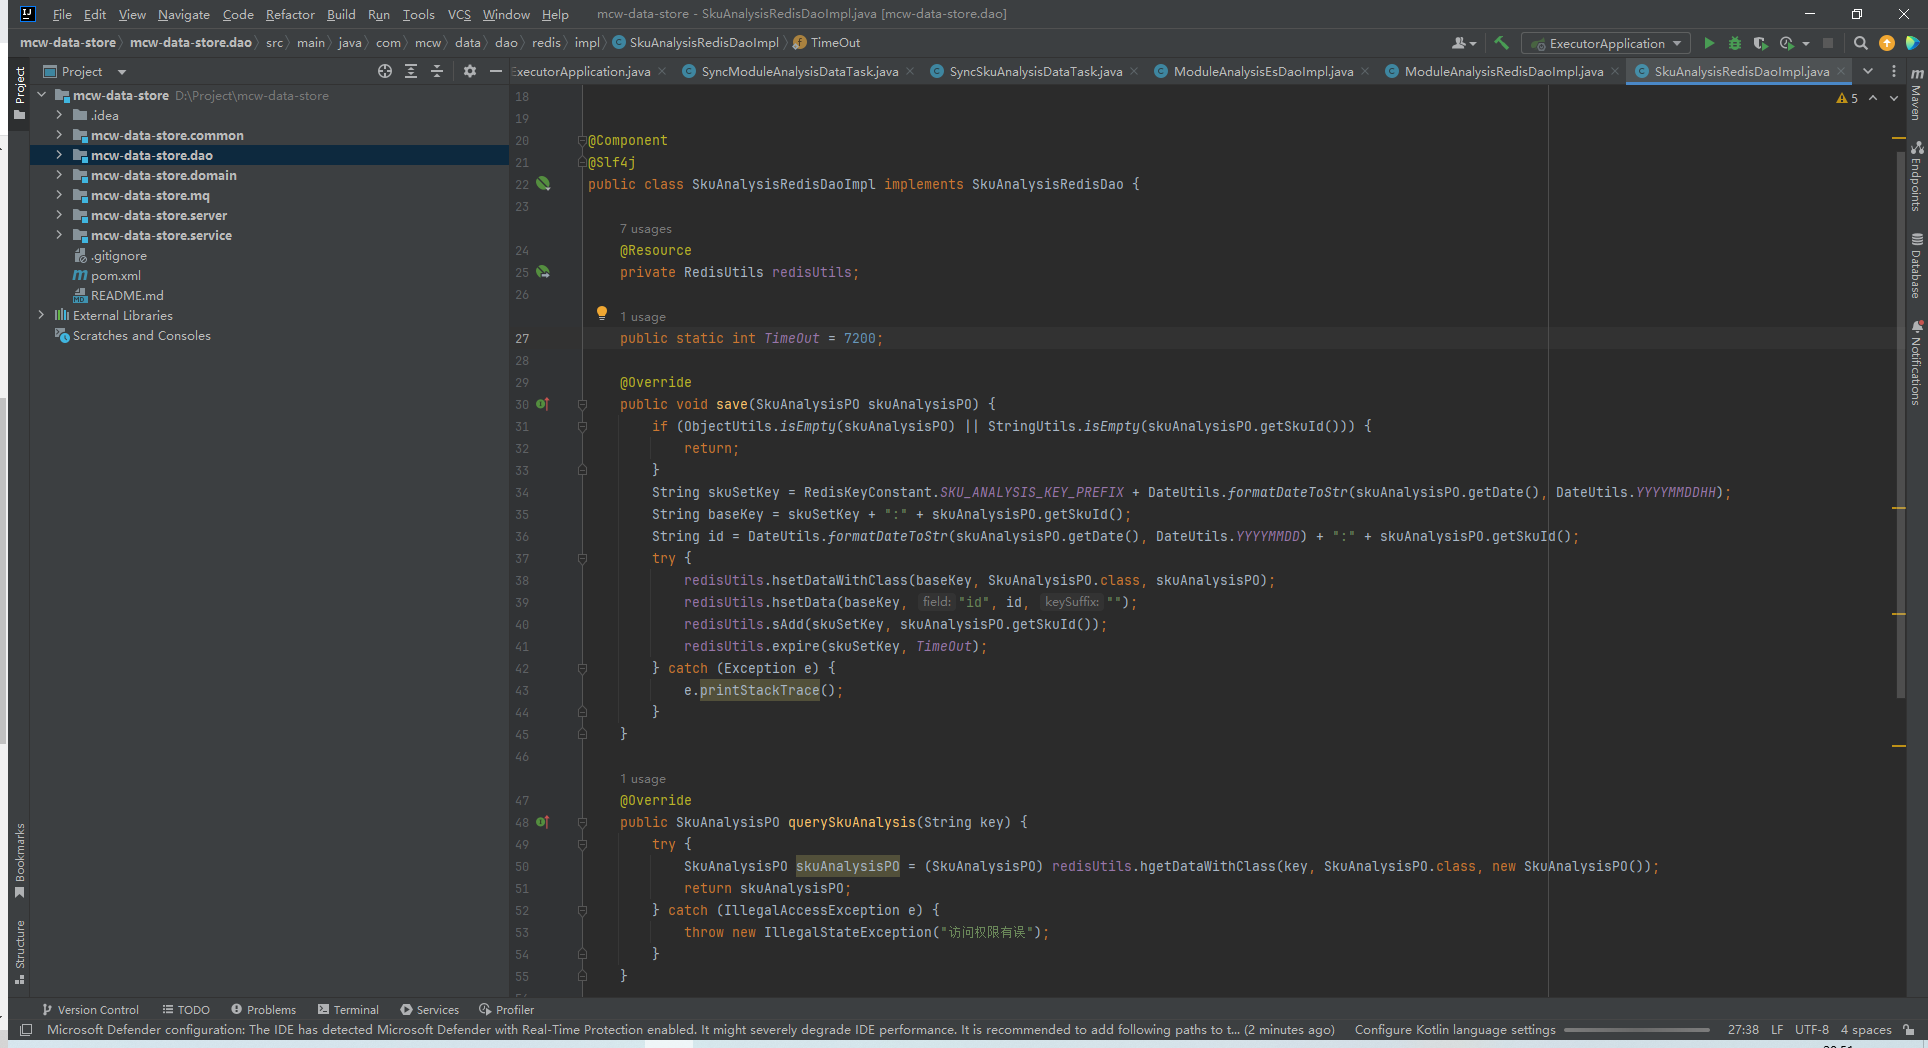
Task: Click Select Opened File target icon in Project panel
Action: click(385, 71)
